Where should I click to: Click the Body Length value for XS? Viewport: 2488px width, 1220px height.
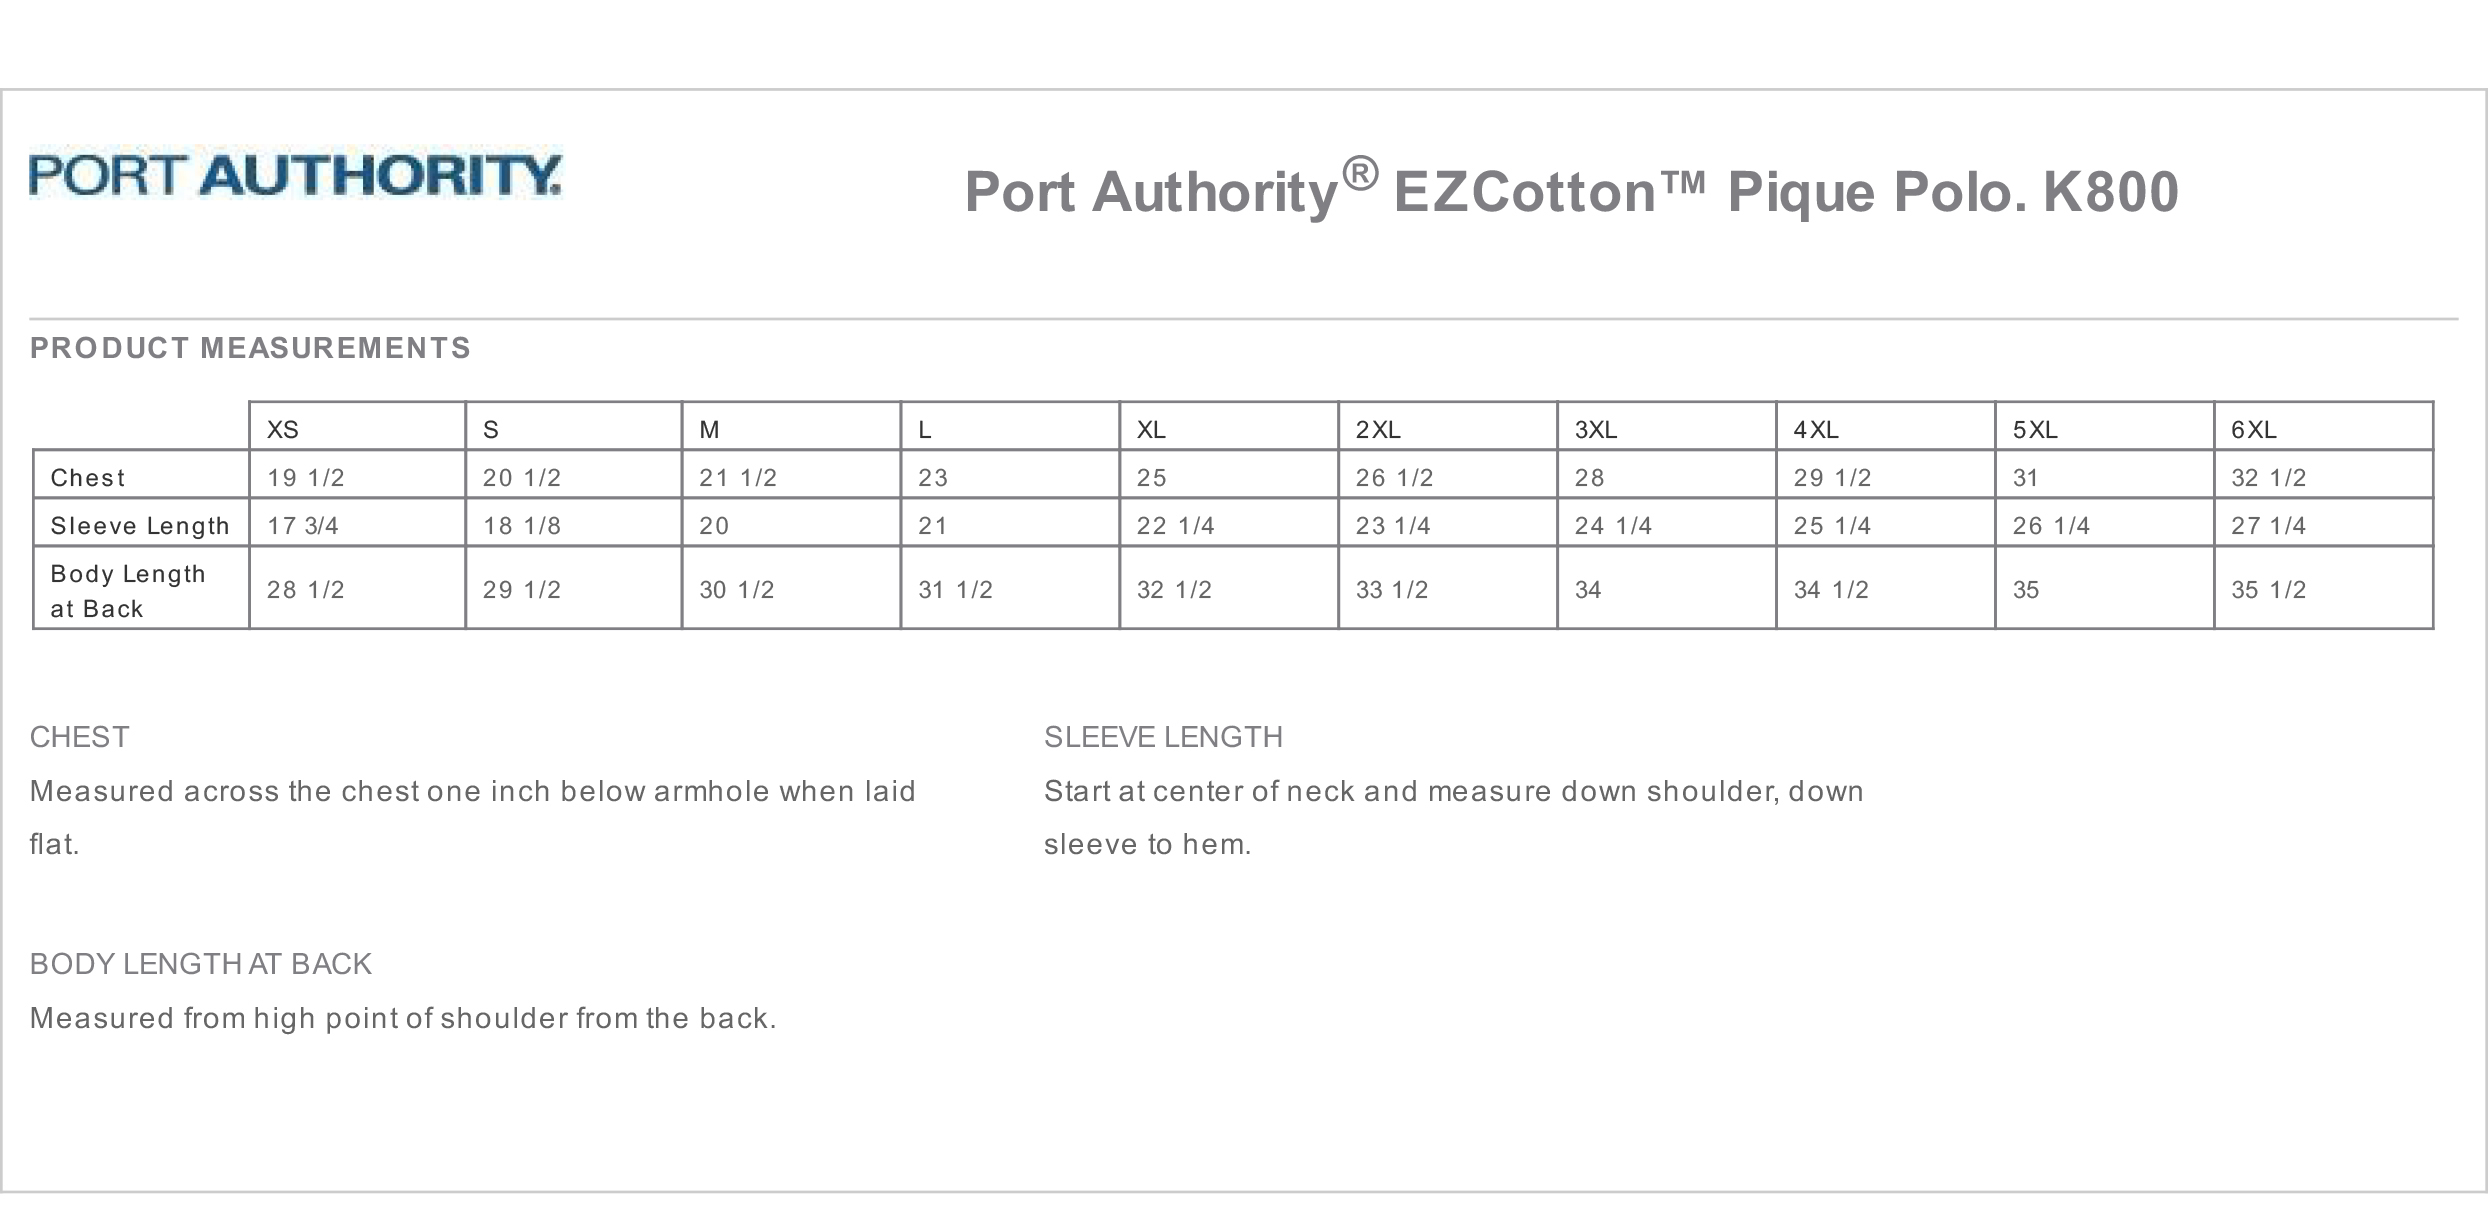tap(305, 590)
